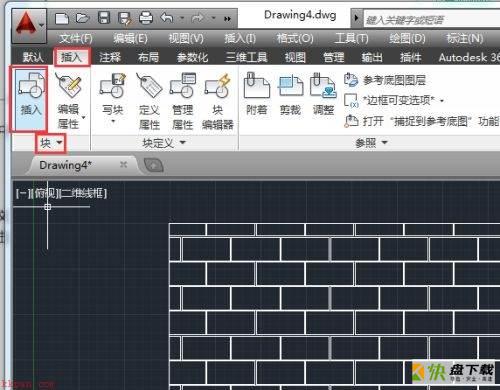Open the 绘图(D) menu
The height and width of the screenshot is (390, 500).
point(407,39)
